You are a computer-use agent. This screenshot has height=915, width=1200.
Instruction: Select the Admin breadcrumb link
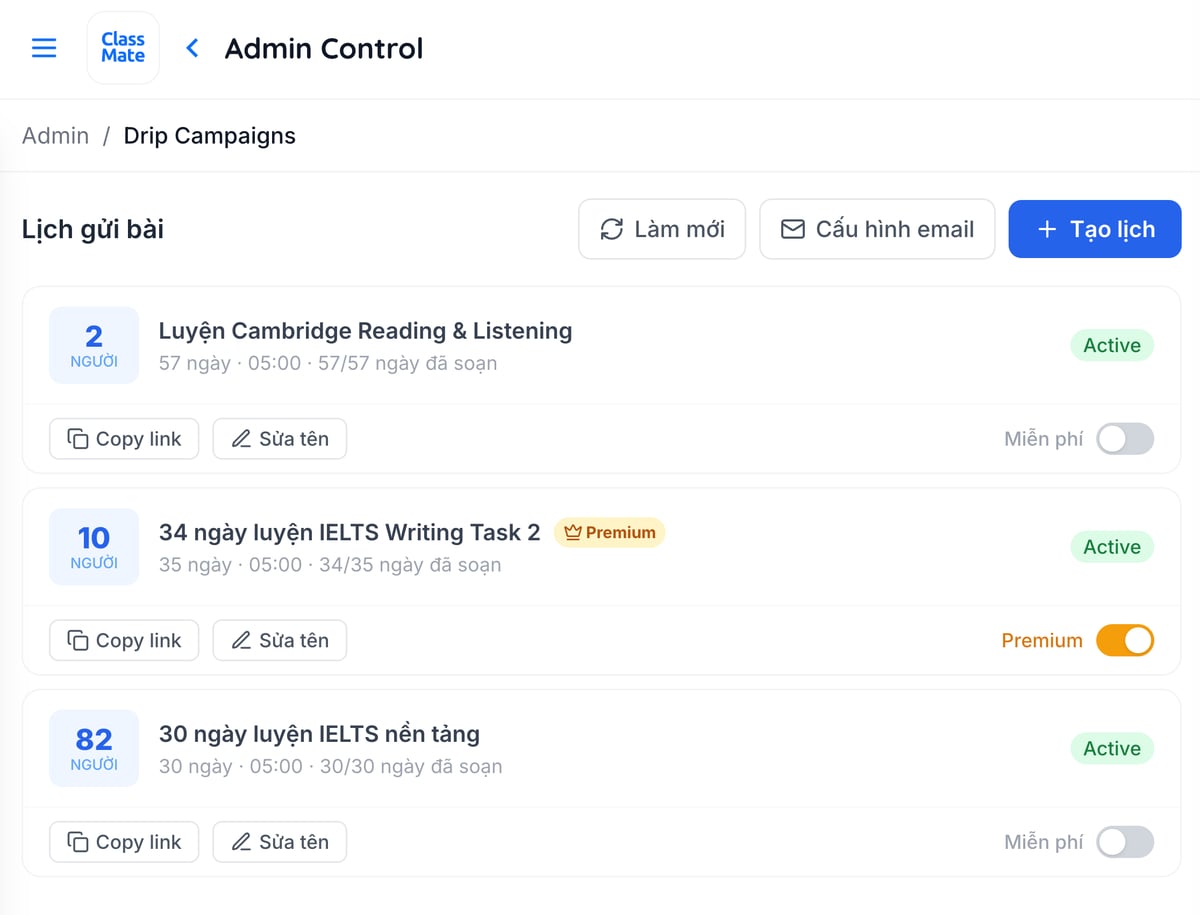point(55,135)
